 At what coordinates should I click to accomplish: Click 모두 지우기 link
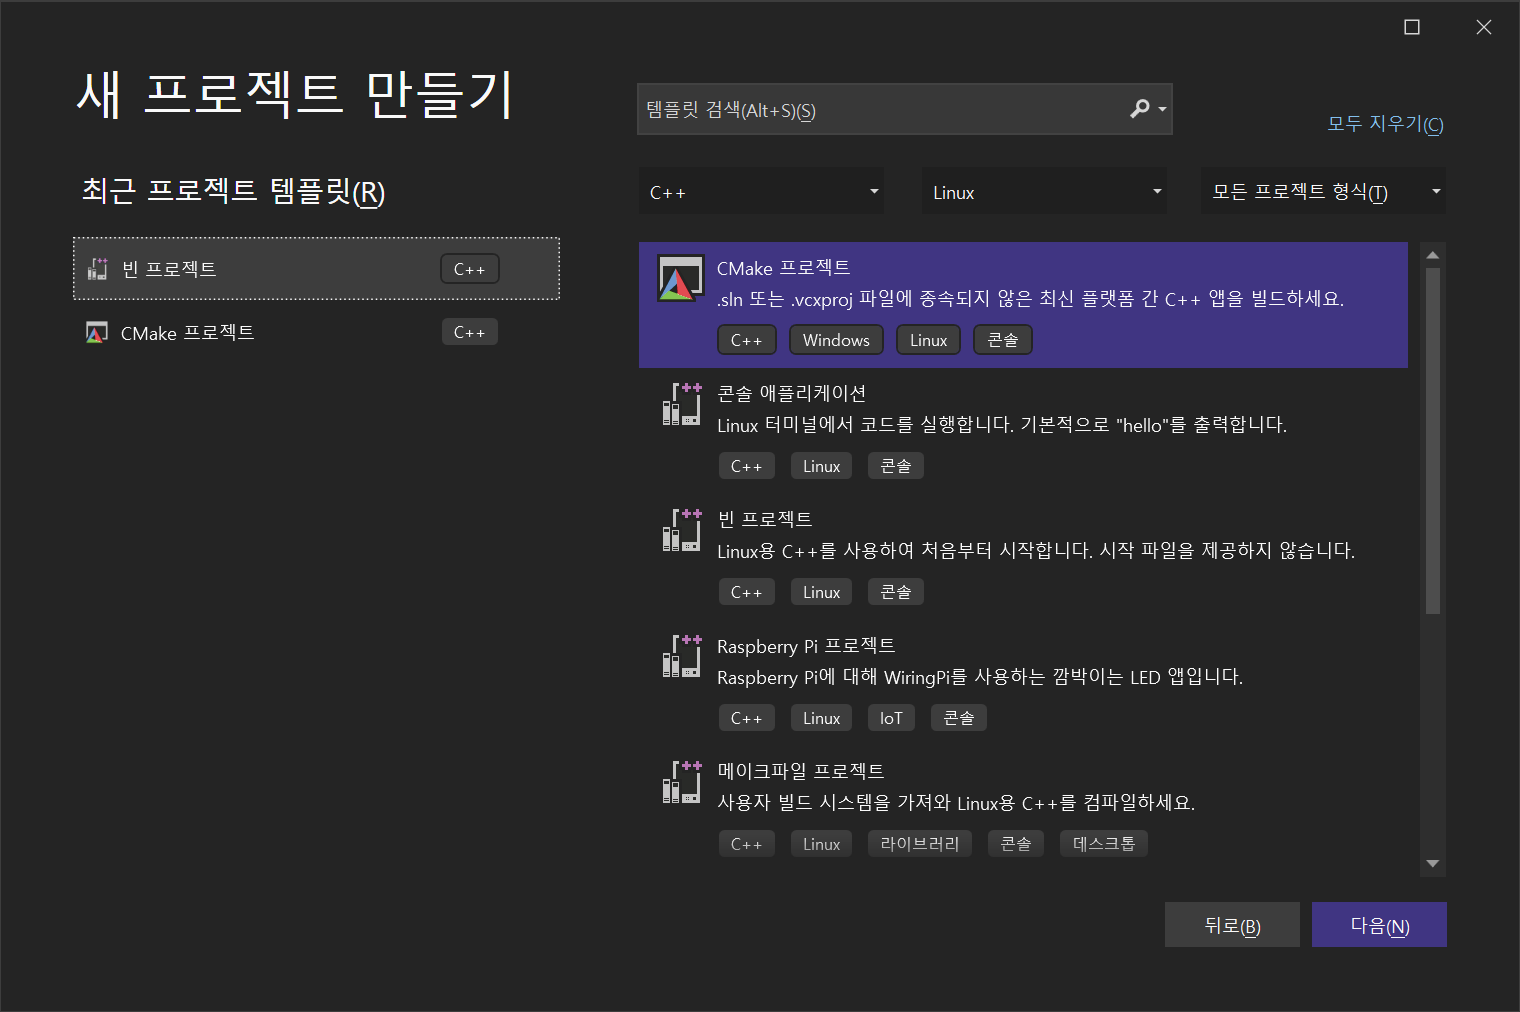pos(1385,123)
